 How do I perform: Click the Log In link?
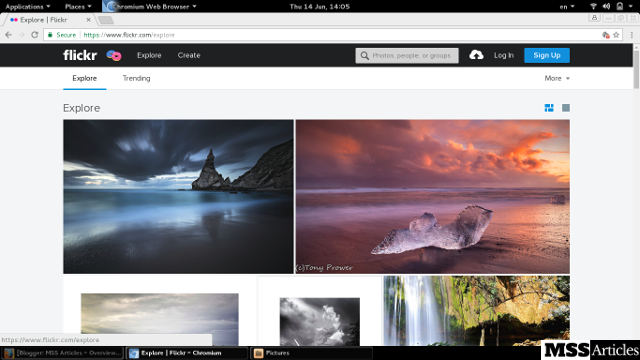[x=504, y=55]
